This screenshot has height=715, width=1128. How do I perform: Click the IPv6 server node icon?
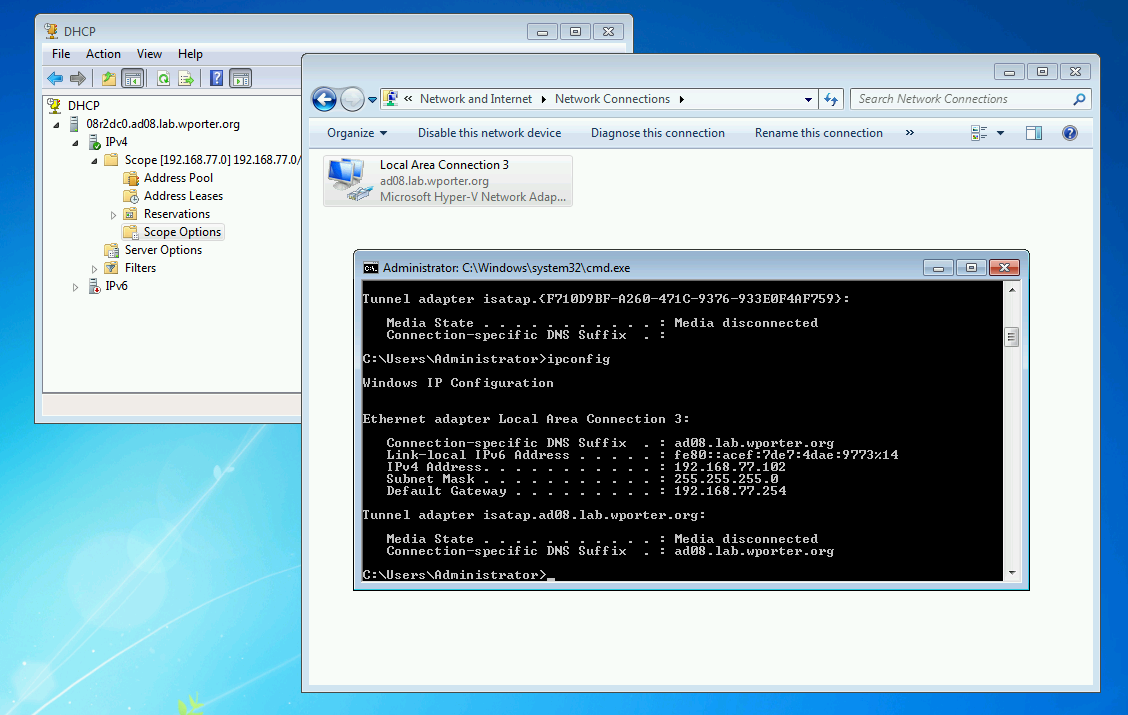[x=94, y=286]
